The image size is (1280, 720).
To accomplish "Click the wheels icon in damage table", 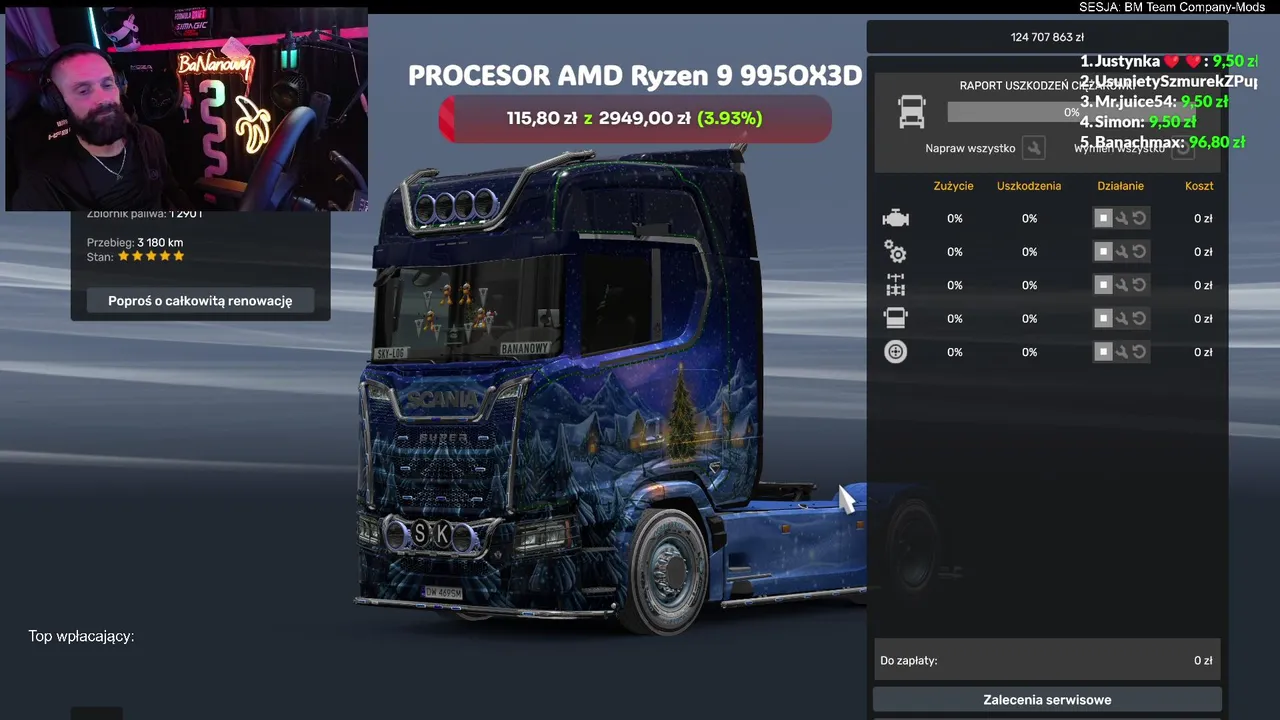I will [x=895, y=352].
